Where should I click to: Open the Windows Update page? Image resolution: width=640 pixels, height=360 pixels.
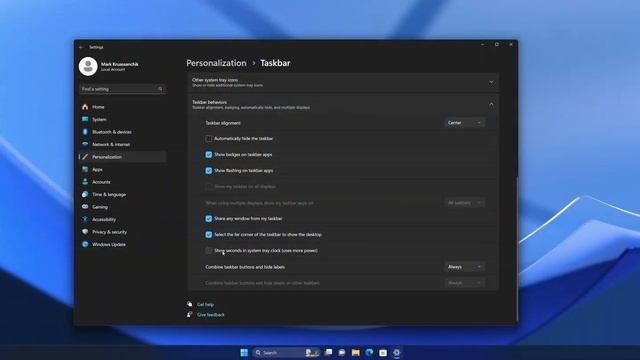click(x=122, y=244)
